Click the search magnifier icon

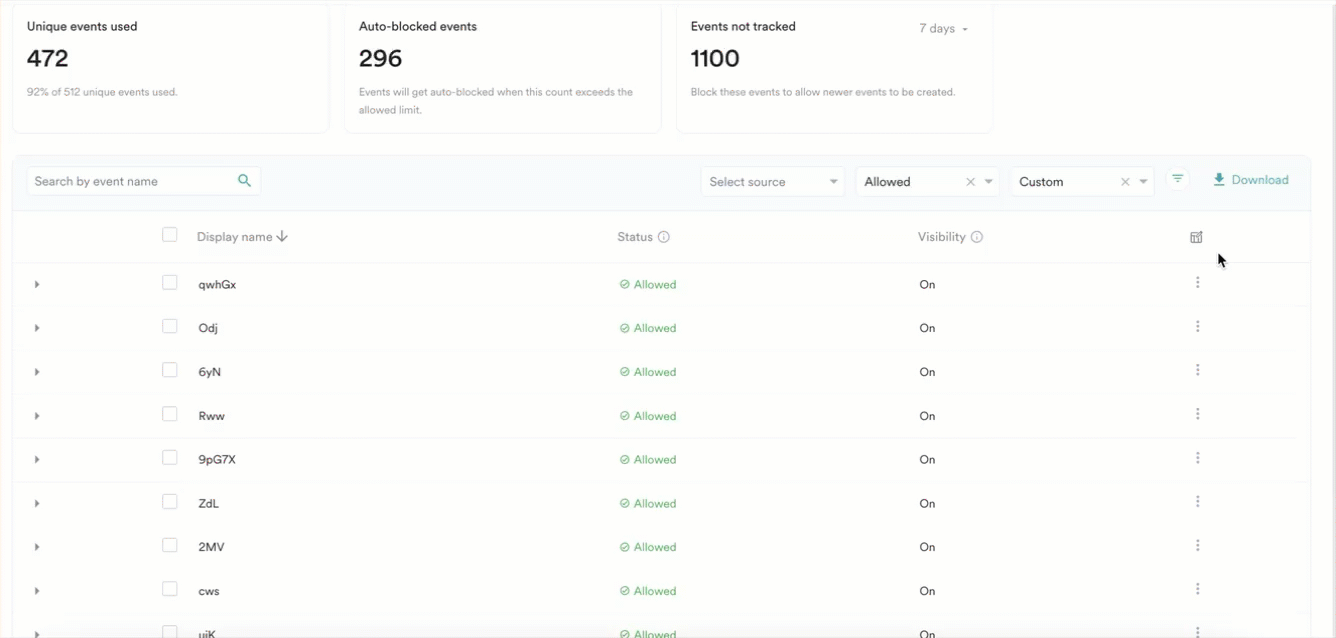[244, 181]
